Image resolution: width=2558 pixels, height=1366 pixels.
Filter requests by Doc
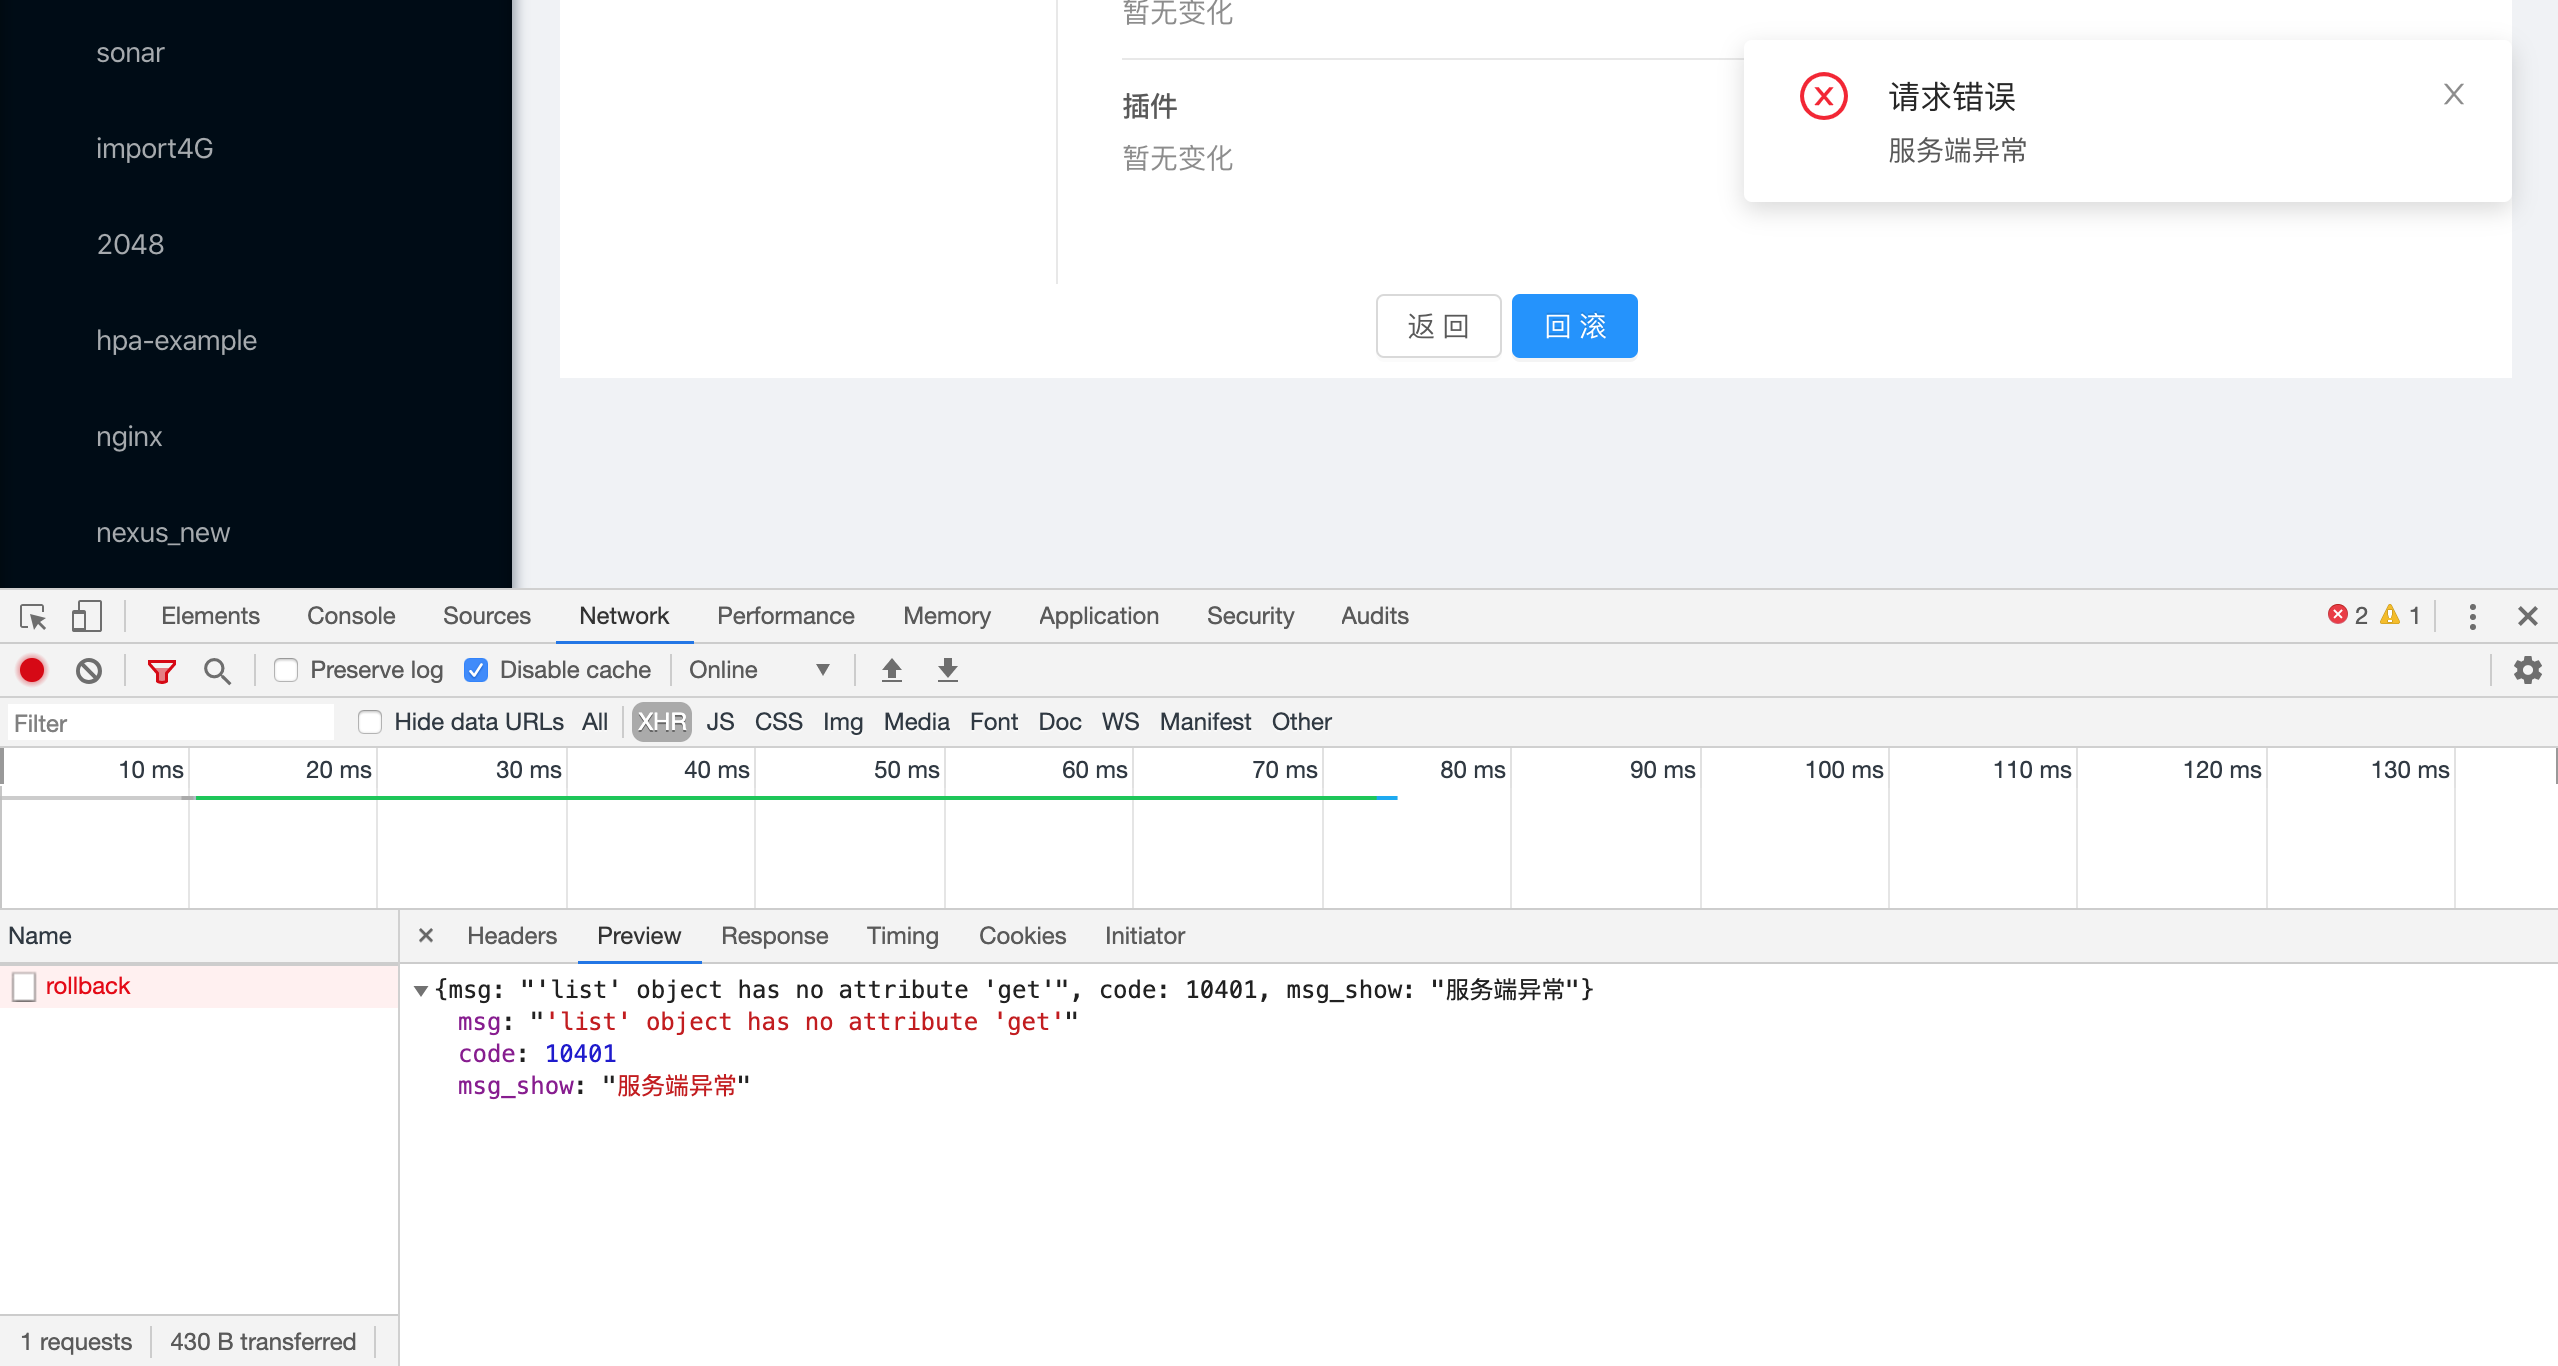[1060, 722]
